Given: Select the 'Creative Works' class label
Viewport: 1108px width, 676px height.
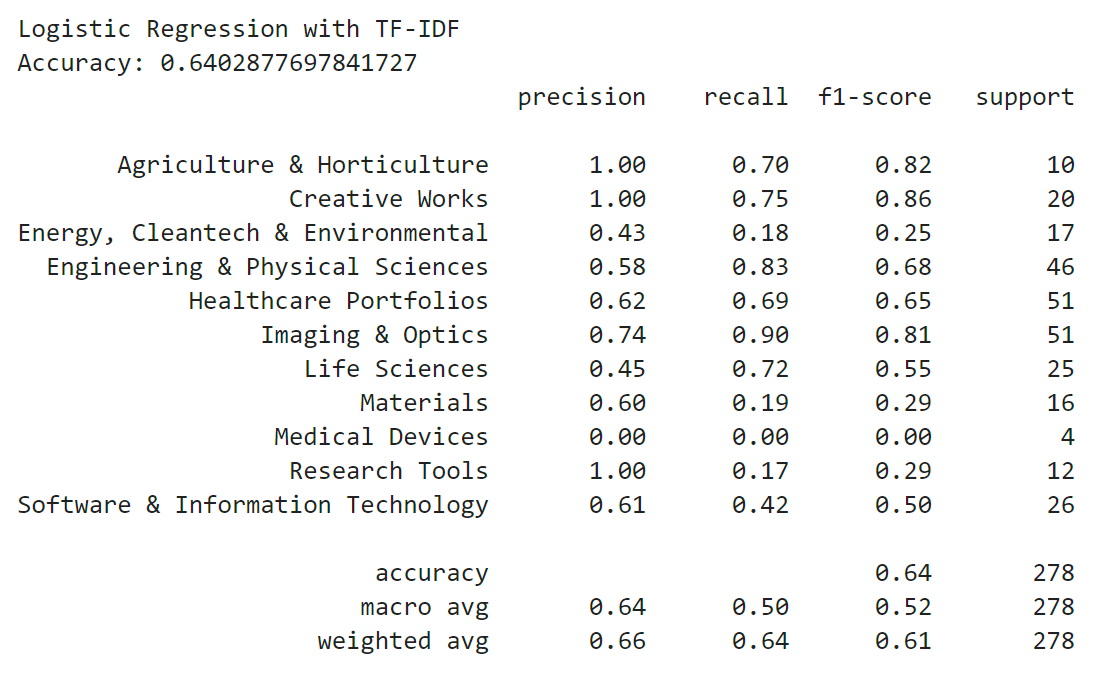Looking at the screenshot, I should pos(388,199).
